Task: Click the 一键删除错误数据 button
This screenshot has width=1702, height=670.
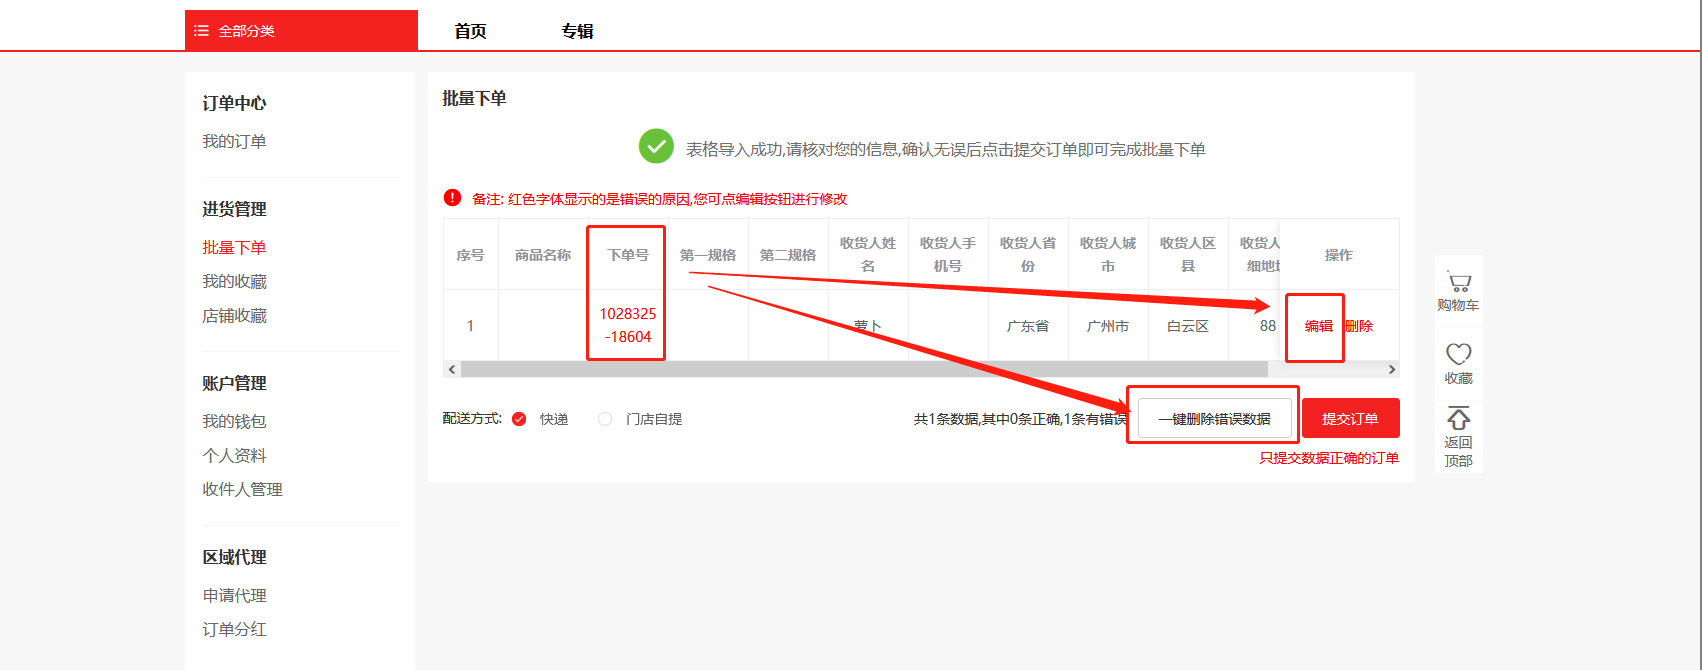Action: 1214,419
